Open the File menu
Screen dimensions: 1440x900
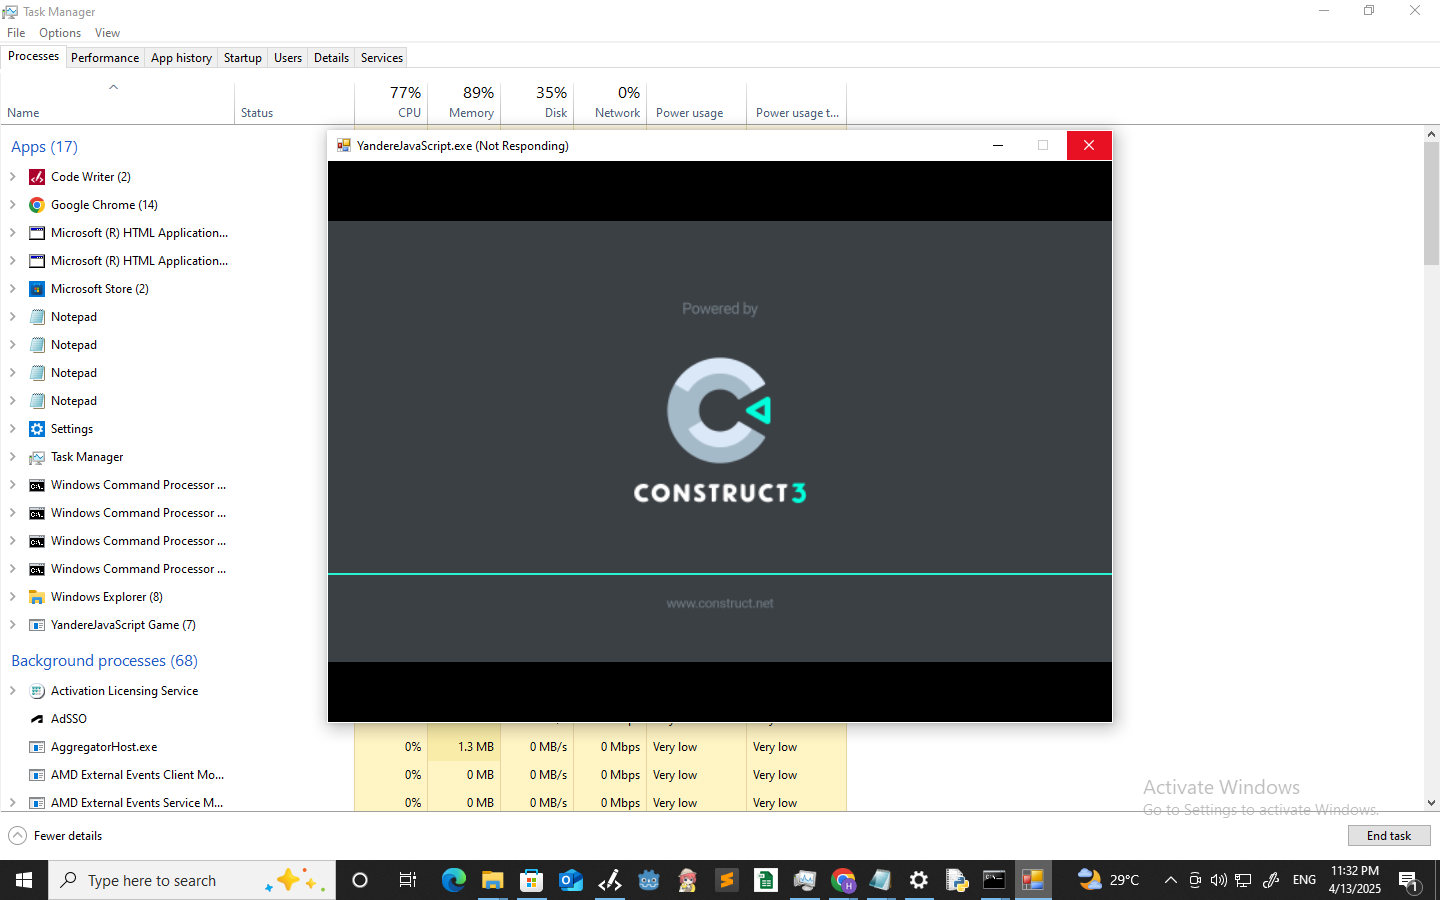tap(16, 33)
